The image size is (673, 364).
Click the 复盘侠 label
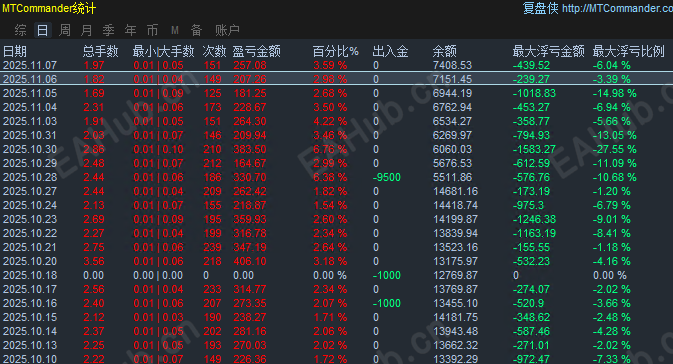pos(541,8)
